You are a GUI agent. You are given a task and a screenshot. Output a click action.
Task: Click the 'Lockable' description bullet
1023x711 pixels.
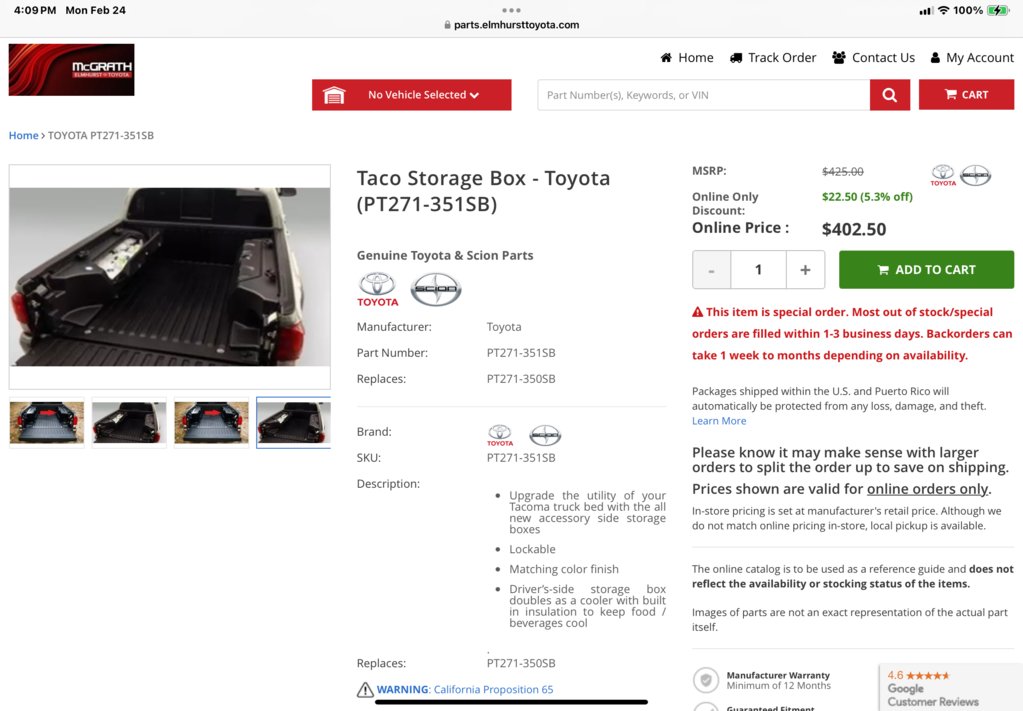[532, 549]
